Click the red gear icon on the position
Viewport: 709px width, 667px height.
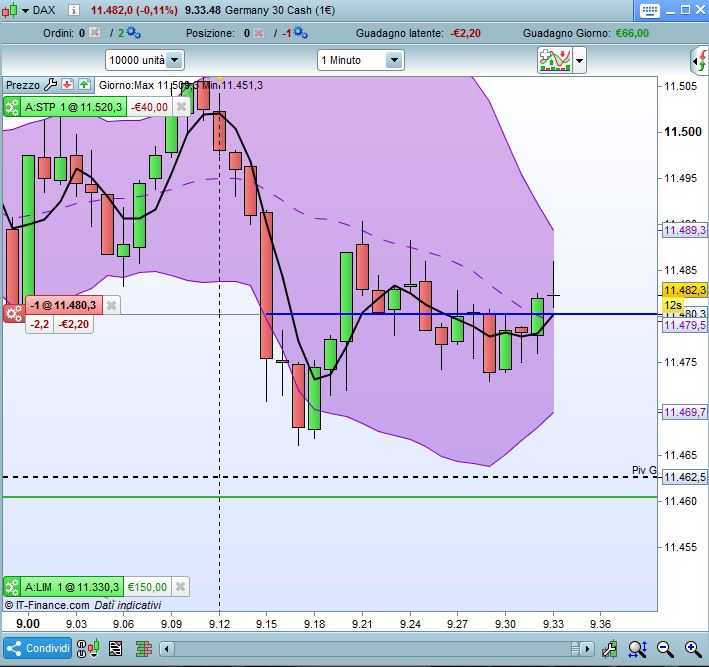click(14, 313)
